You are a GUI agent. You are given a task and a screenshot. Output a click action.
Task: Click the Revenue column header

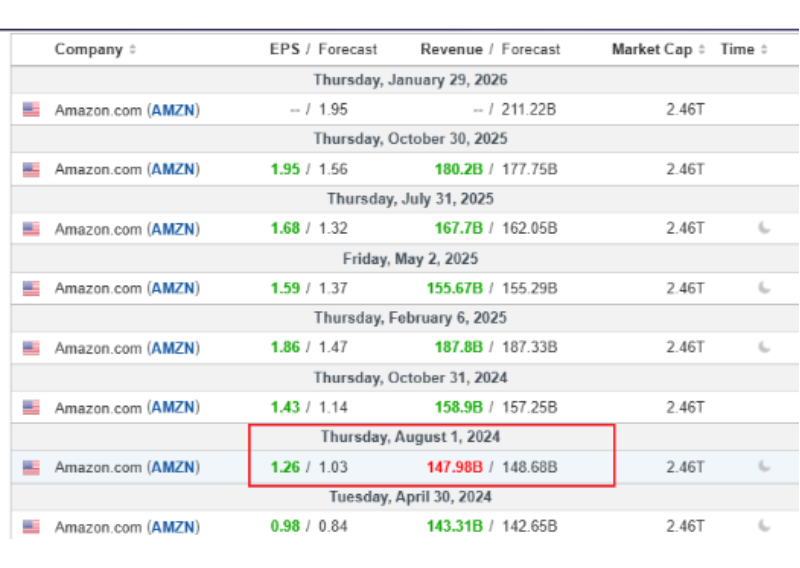[x=451, y=49]
